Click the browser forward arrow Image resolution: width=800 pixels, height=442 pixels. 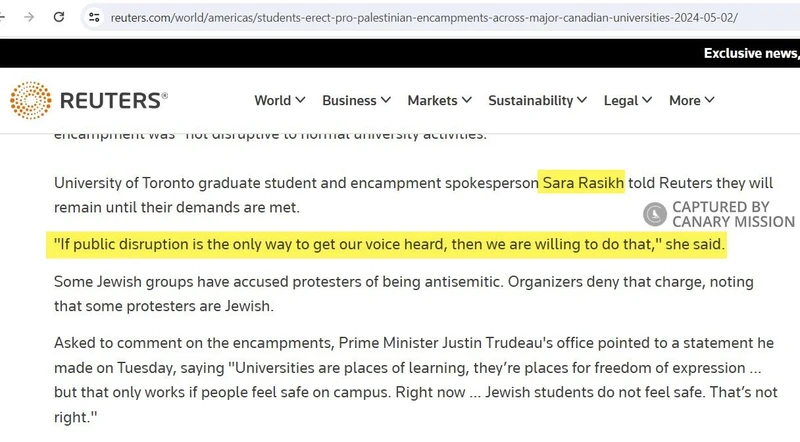(x=29, y=17)
